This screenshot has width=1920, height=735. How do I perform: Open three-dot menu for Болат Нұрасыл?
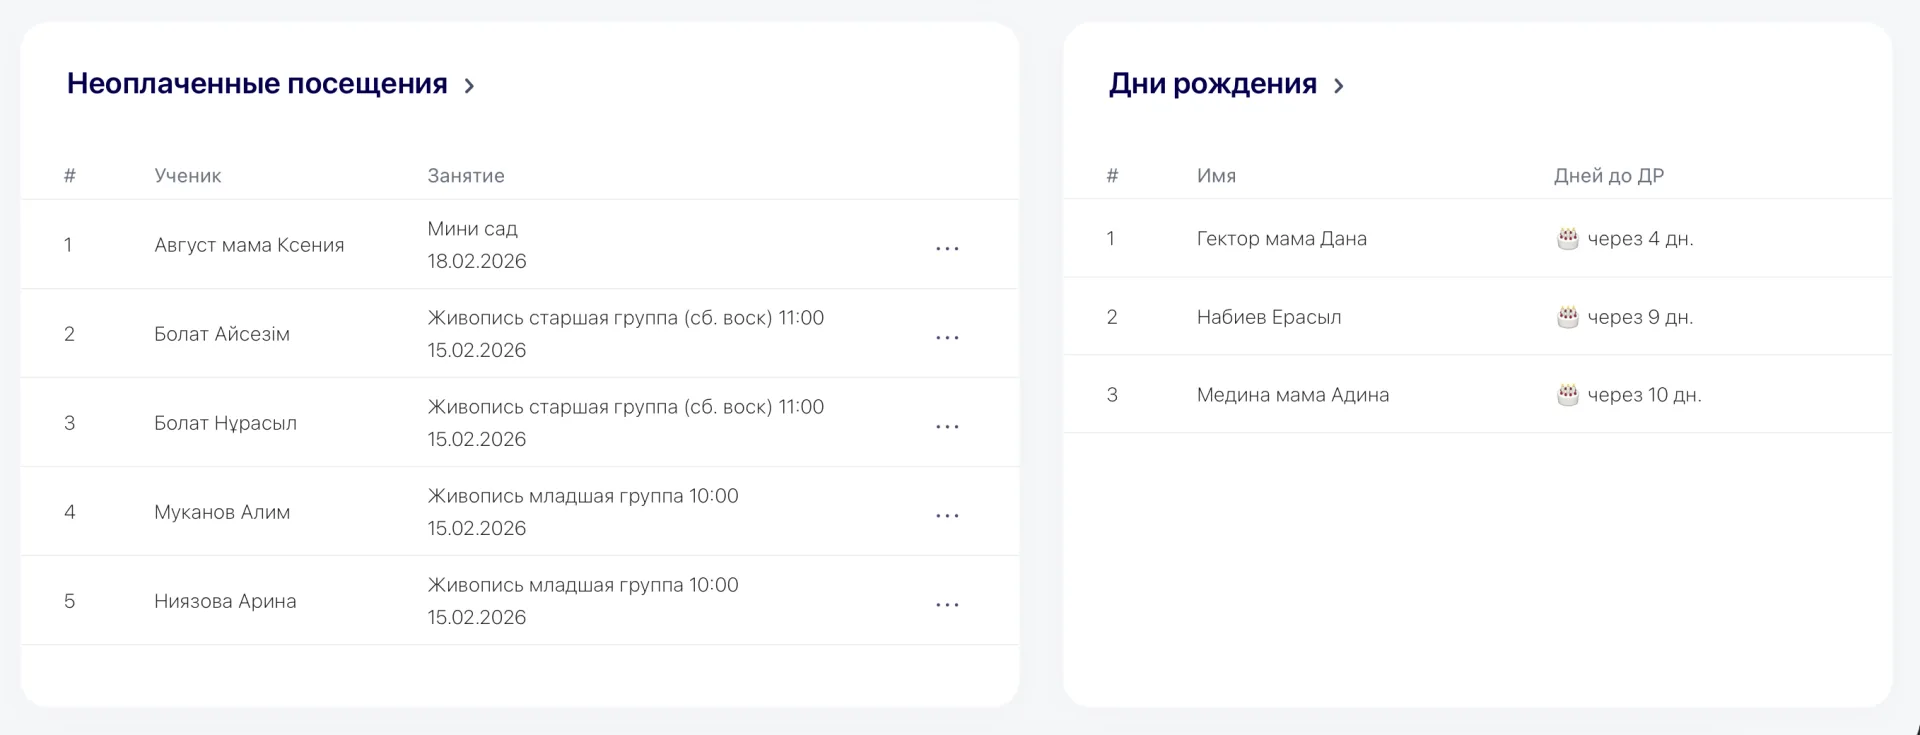pyautogui.click(x=947, y=426)
